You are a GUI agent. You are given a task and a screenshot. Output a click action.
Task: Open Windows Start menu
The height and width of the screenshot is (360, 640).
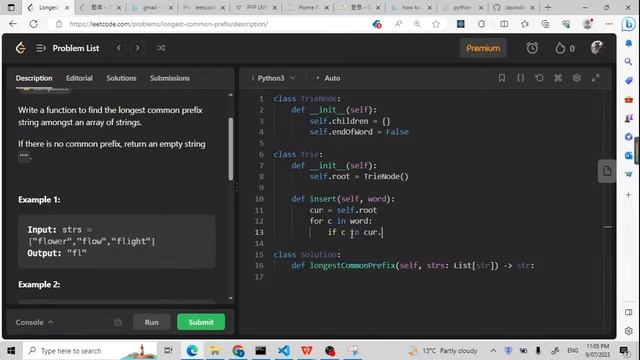[x=11, y=351]
